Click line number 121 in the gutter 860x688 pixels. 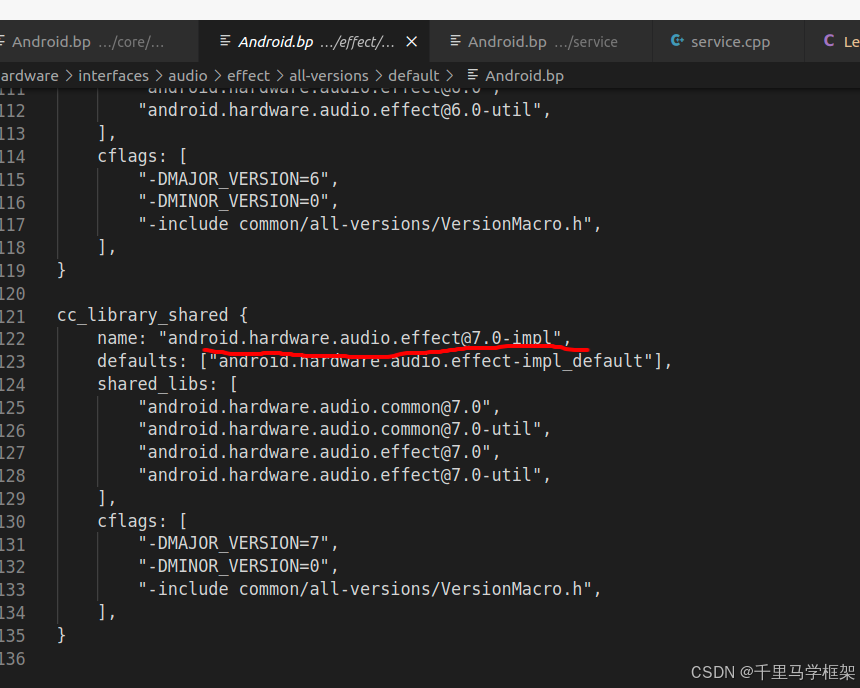point(12,317)
